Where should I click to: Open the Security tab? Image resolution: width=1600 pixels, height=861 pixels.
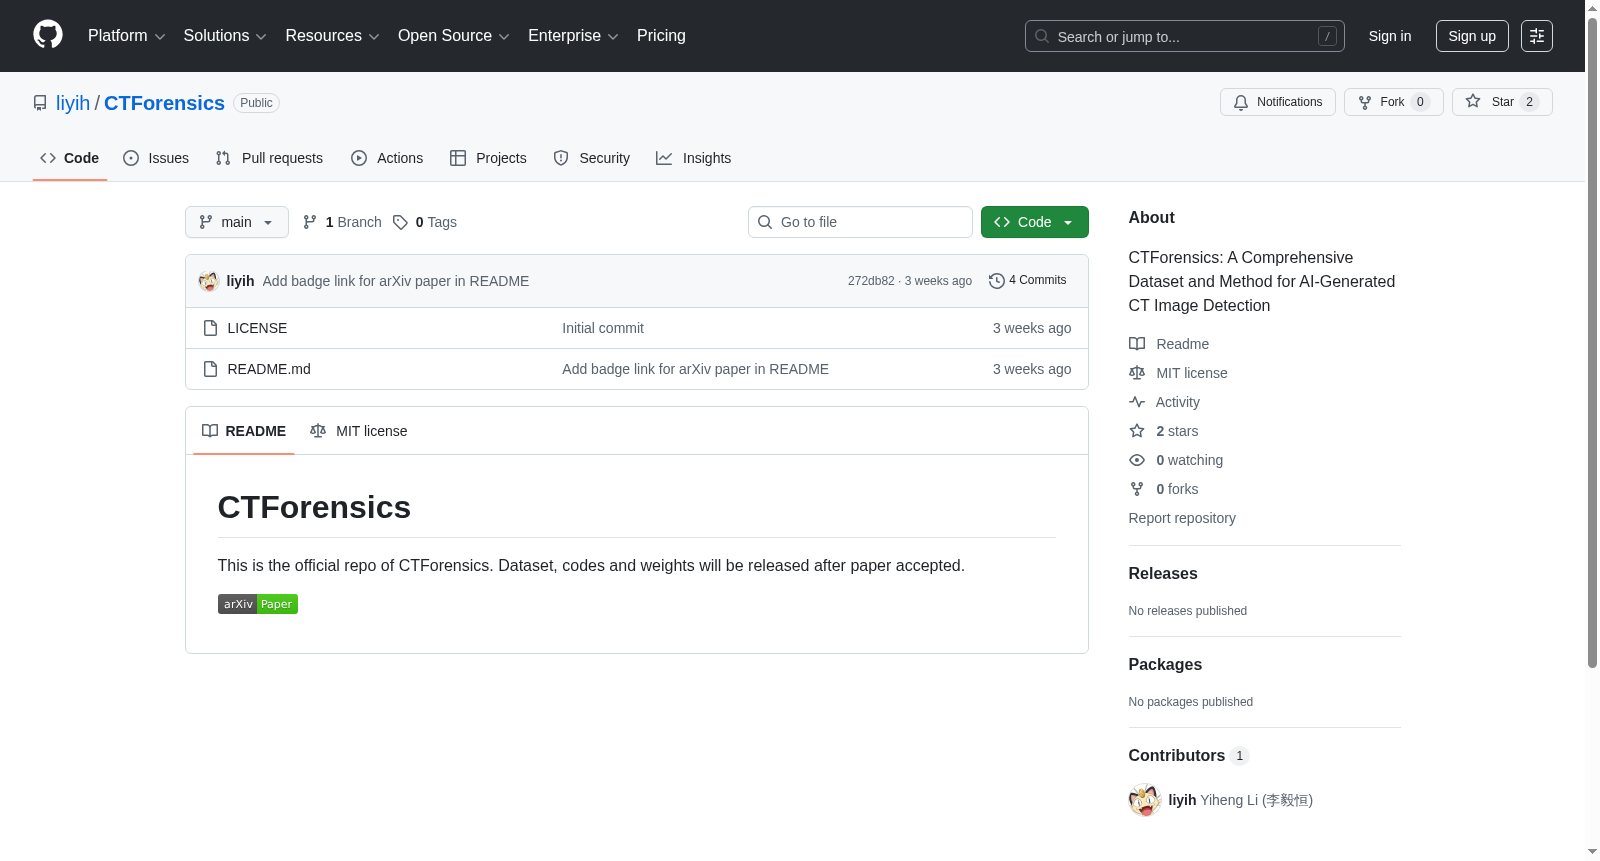tap(592, 158)
